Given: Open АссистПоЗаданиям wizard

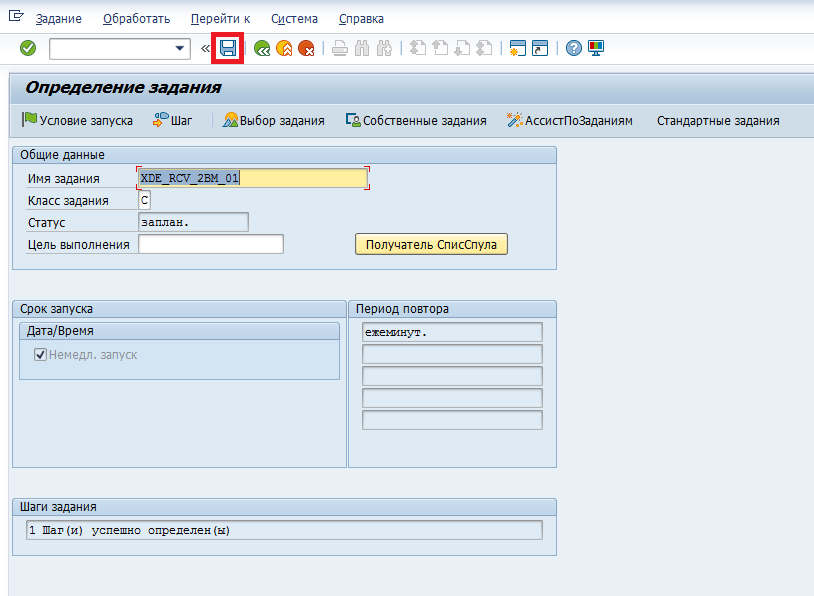Looking at the screenshot, I should point(570,120).
